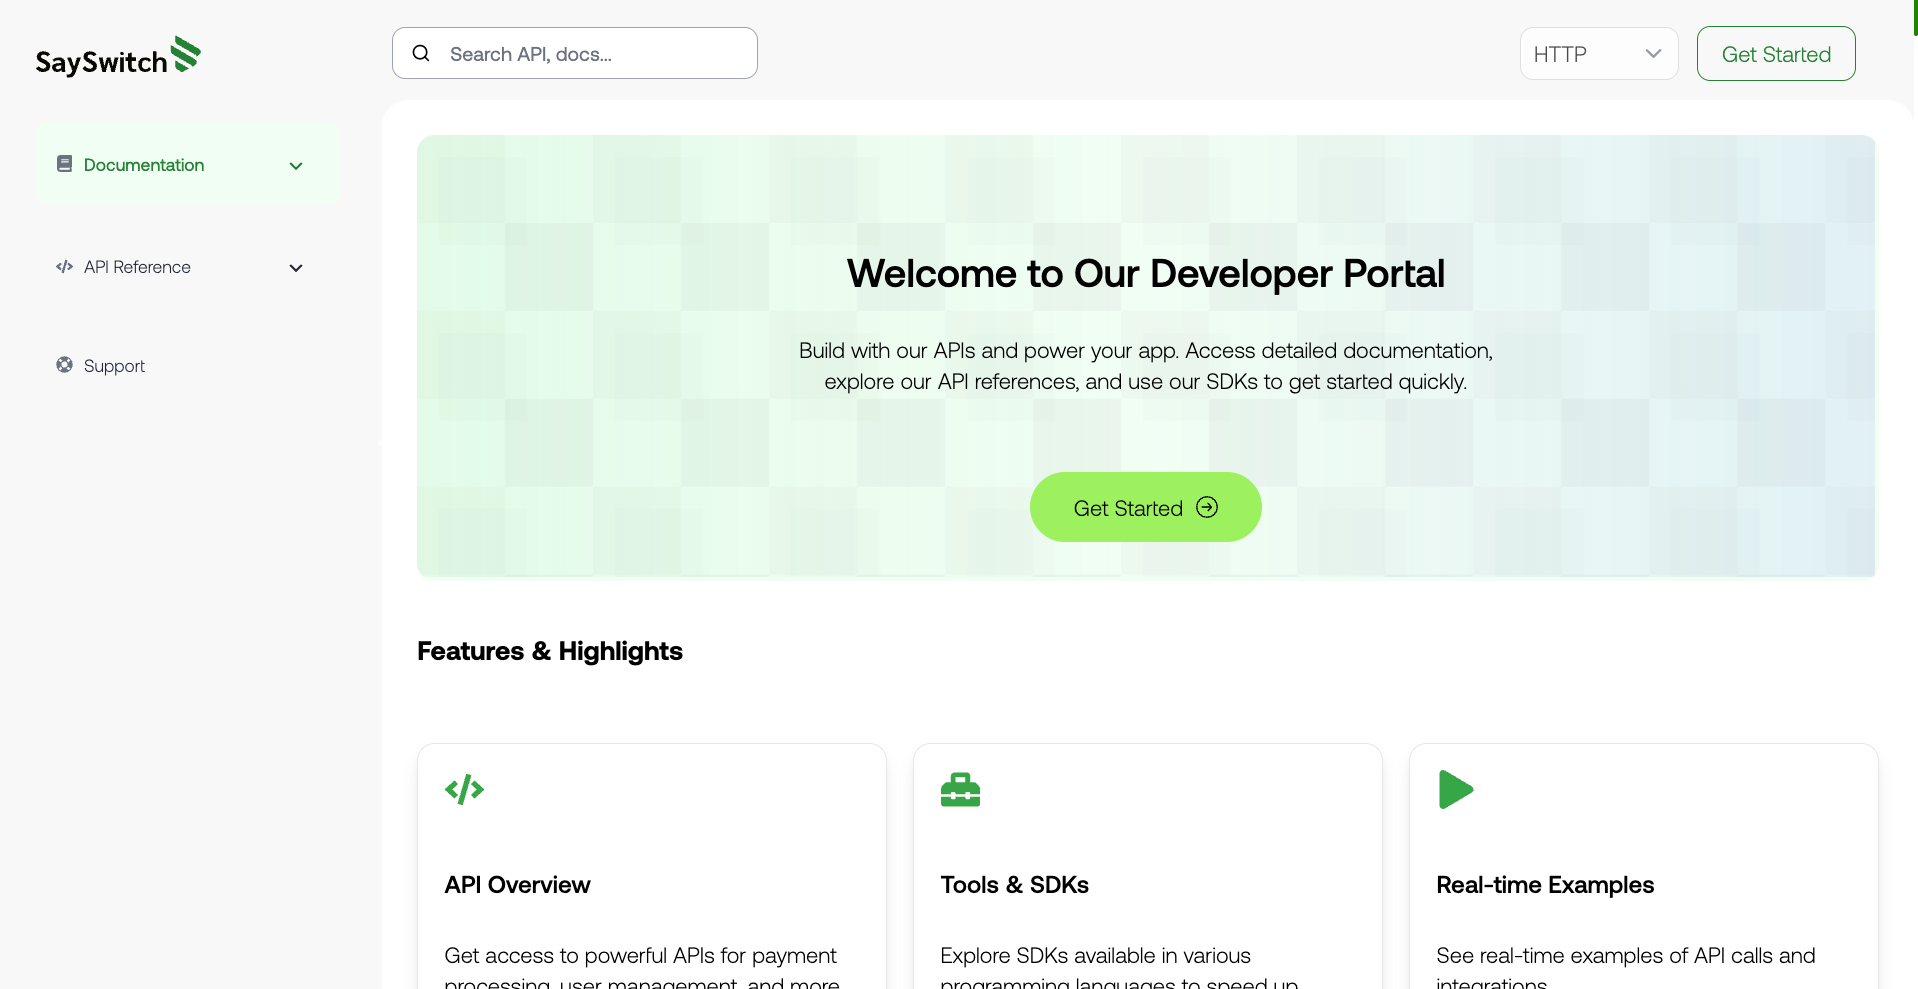Click the arrow circle icon in Get Started
1918x989 pixels.
1207,507
